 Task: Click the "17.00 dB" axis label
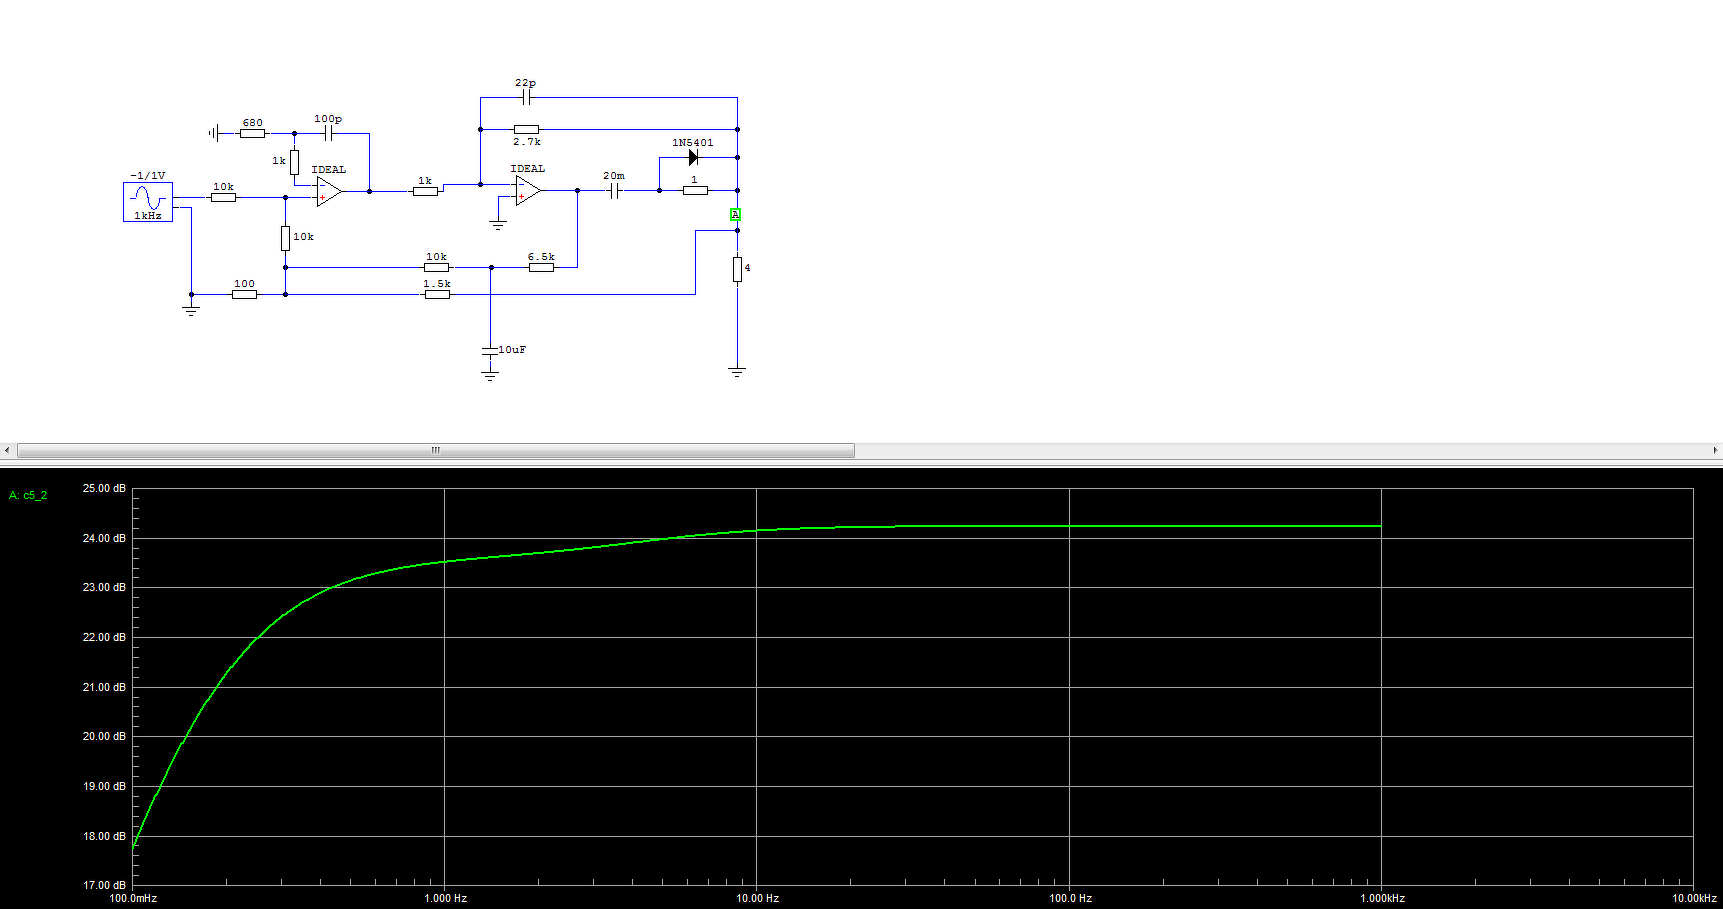point(104,885)
